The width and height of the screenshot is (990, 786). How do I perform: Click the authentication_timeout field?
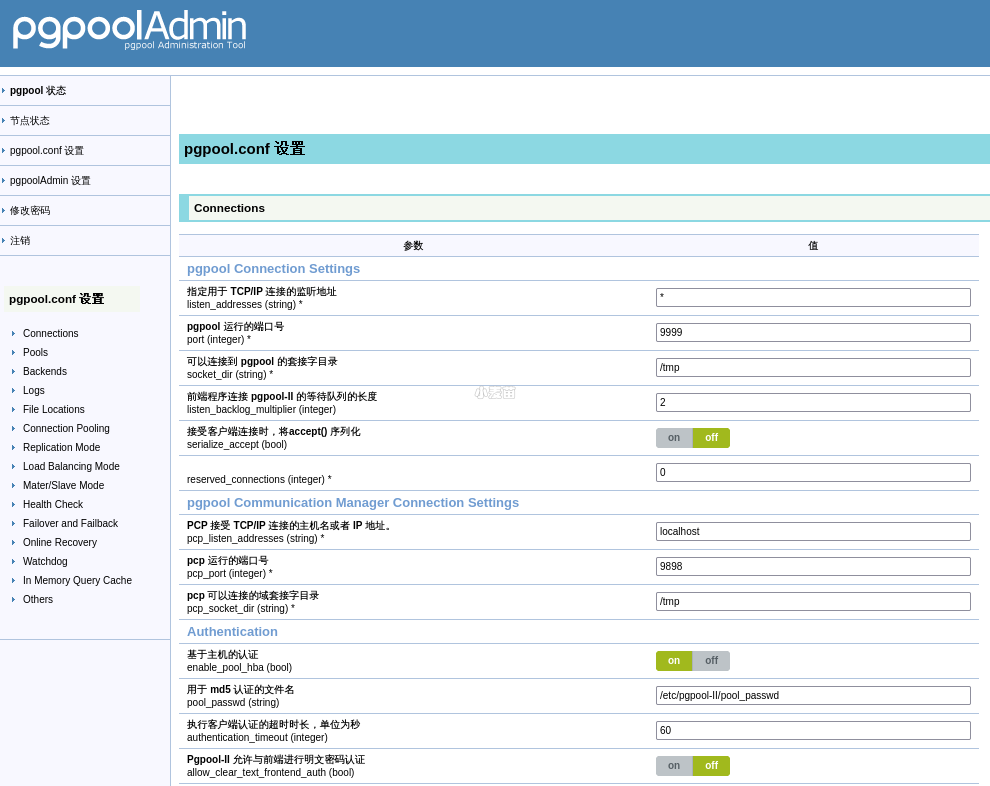[x=813, y=730]
